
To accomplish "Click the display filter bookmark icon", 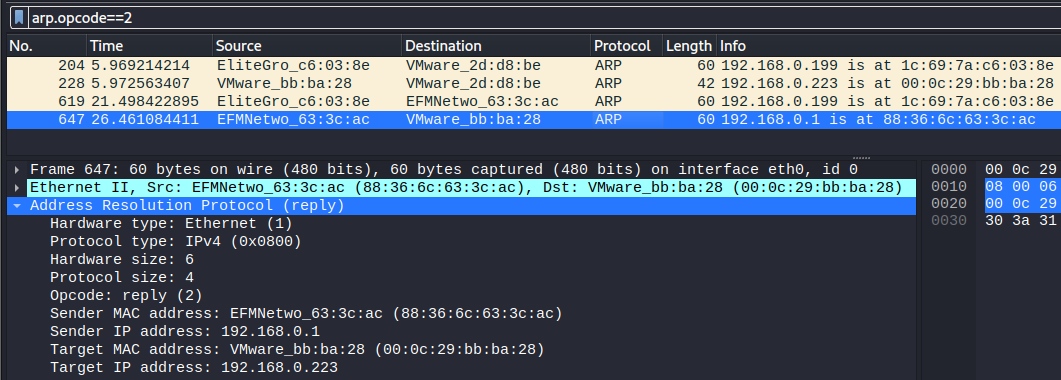I will click(x=20, y=18).
